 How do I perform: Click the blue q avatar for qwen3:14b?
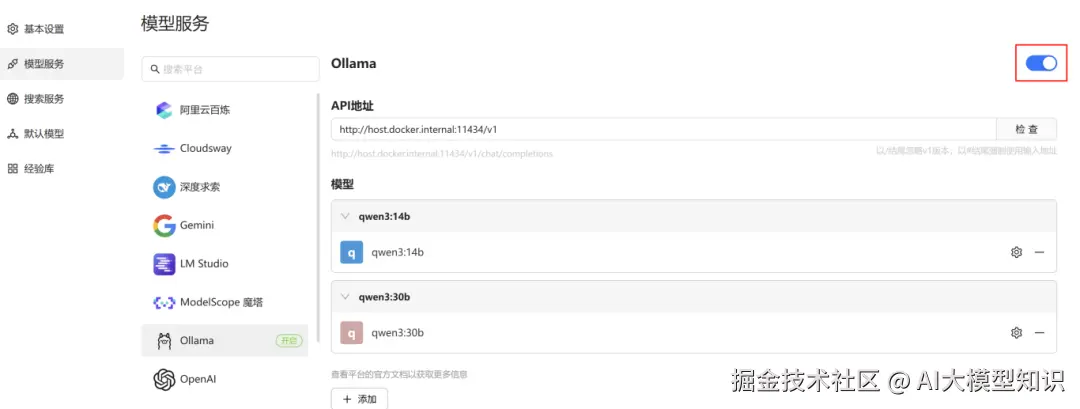click(x=351, y=252)
